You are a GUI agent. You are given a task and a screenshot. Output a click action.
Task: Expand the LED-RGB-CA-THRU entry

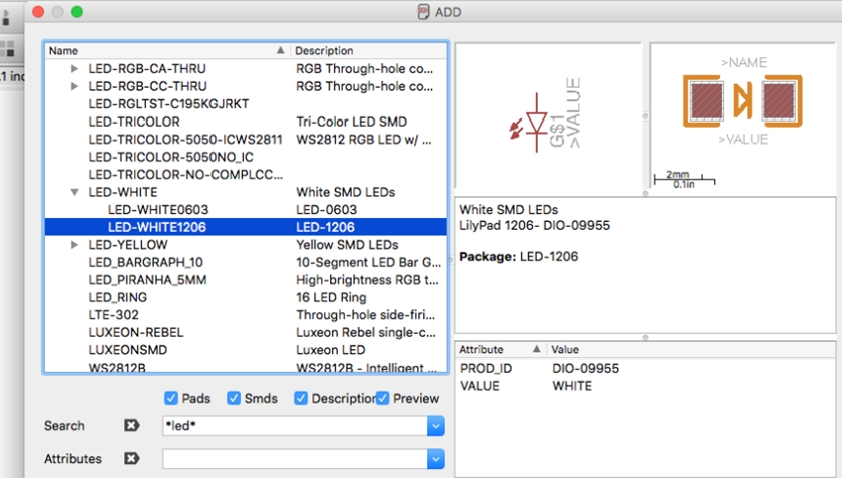click(75, 68)
